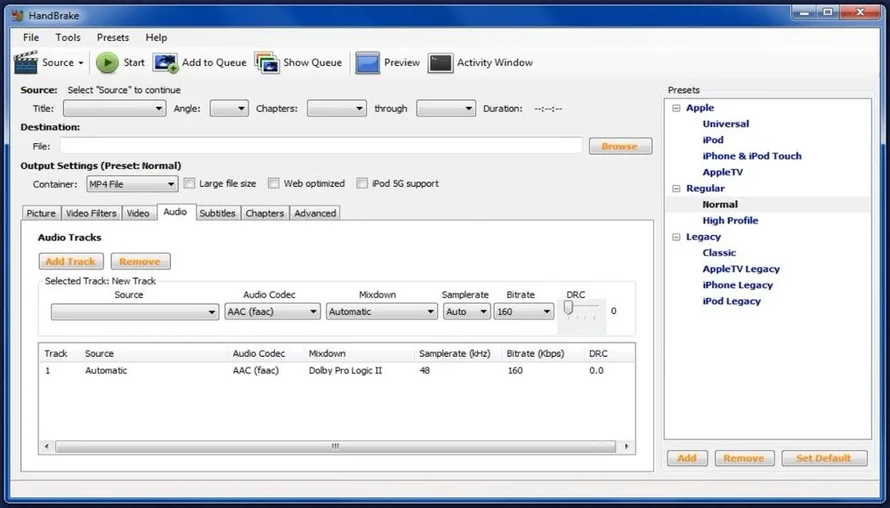Open the chapter end dropdown after 'through'
The image size is (890, 508).
pos(446,108)
